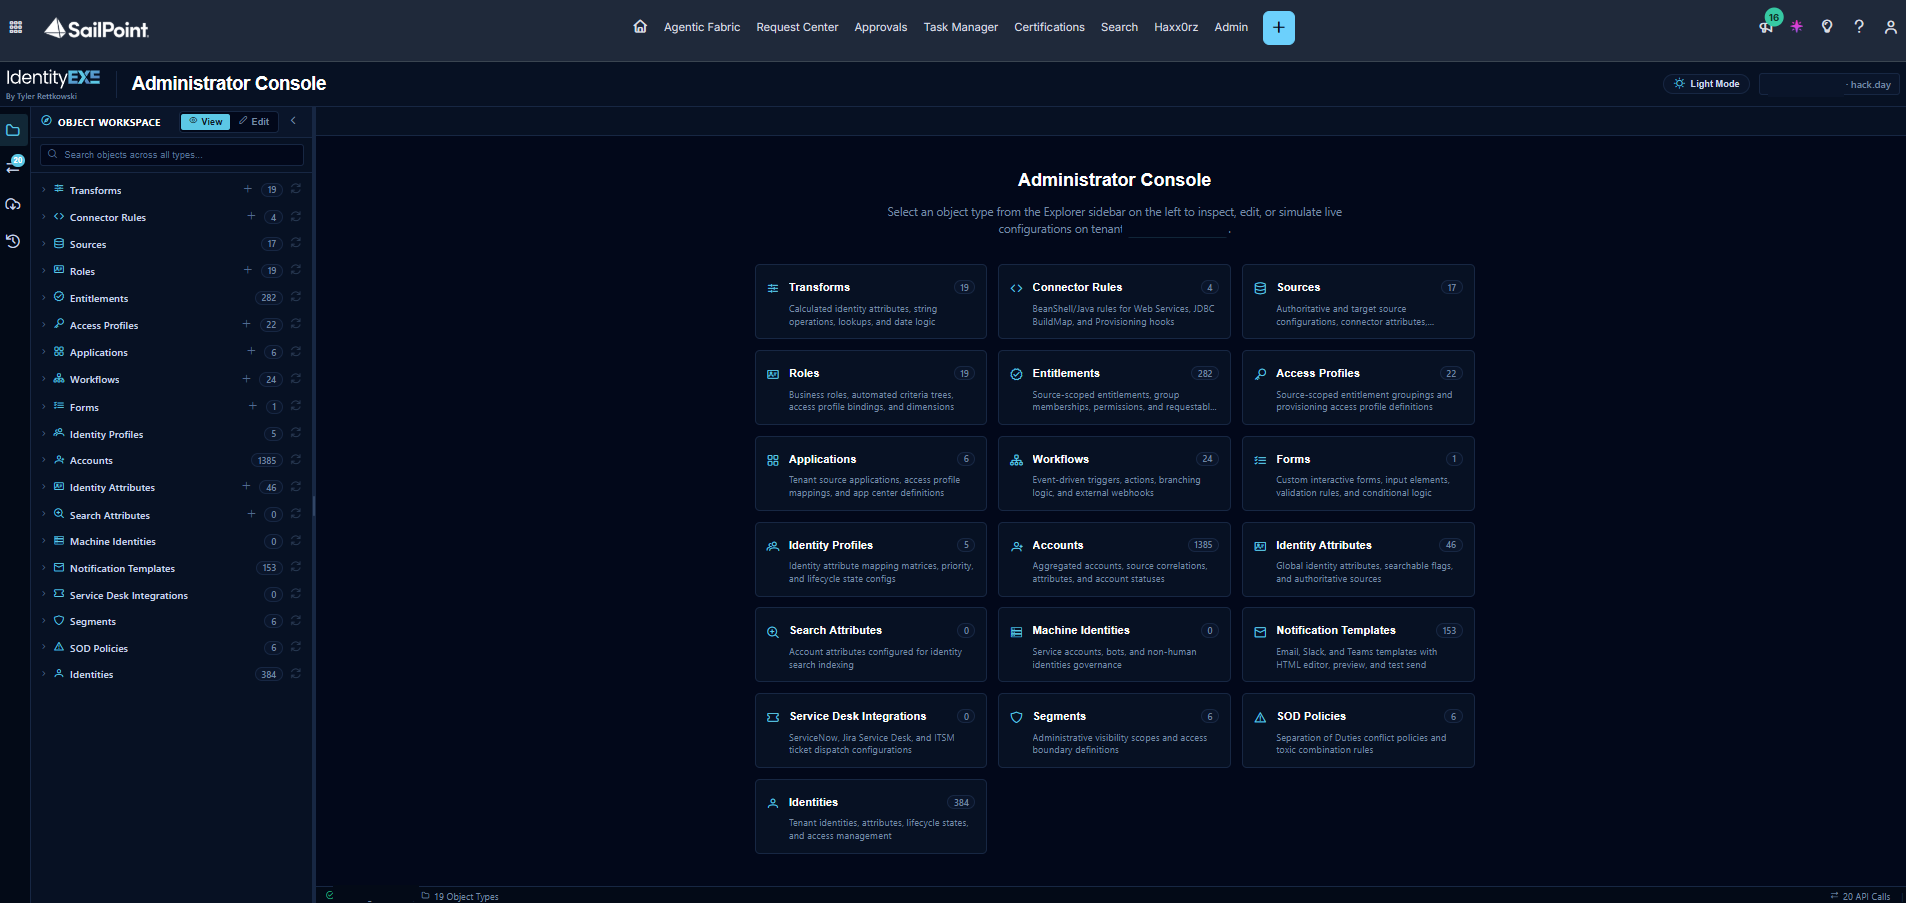Open the Request Center menu

pyautogui.click(x=797, y=27)
